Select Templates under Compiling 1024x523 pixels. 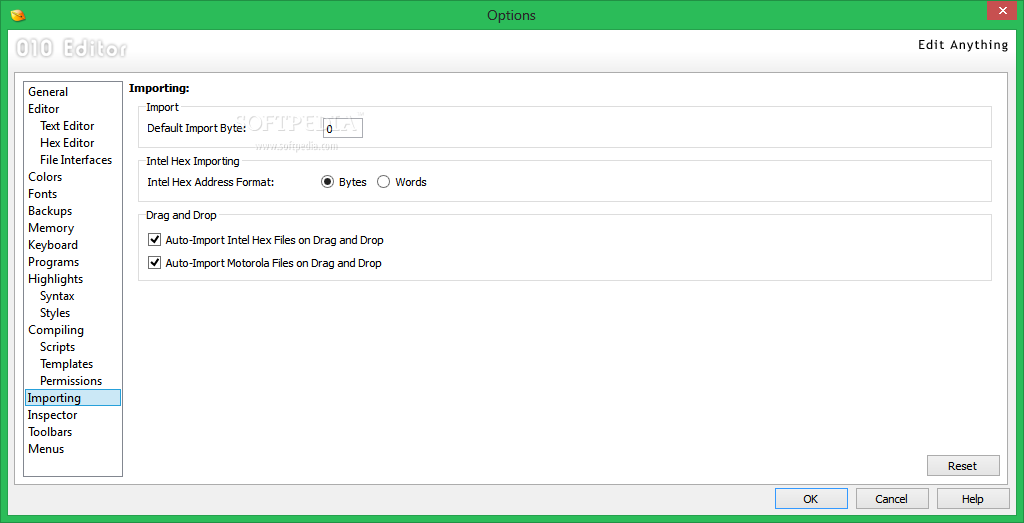point(67,364)
